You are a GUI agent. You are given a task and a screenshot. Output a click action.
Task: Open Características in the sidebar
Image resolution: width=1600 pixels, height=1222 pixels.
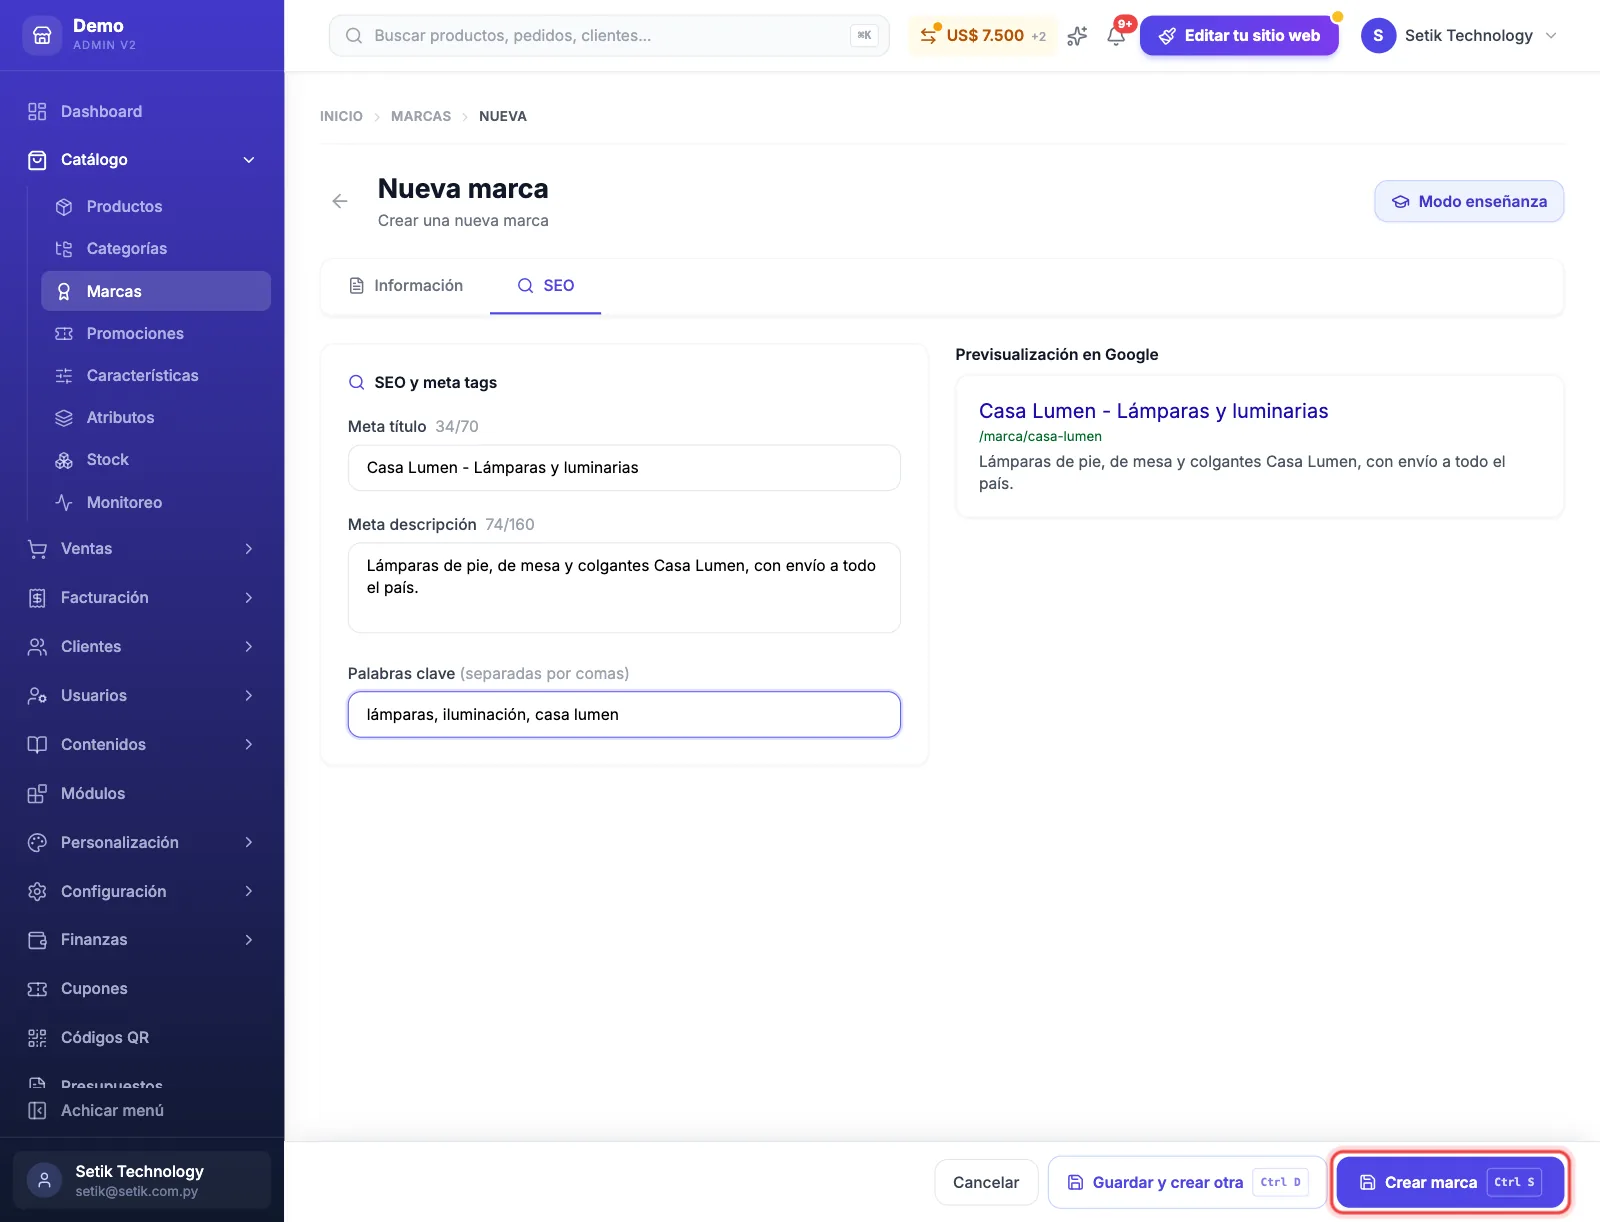coord(156,375)
